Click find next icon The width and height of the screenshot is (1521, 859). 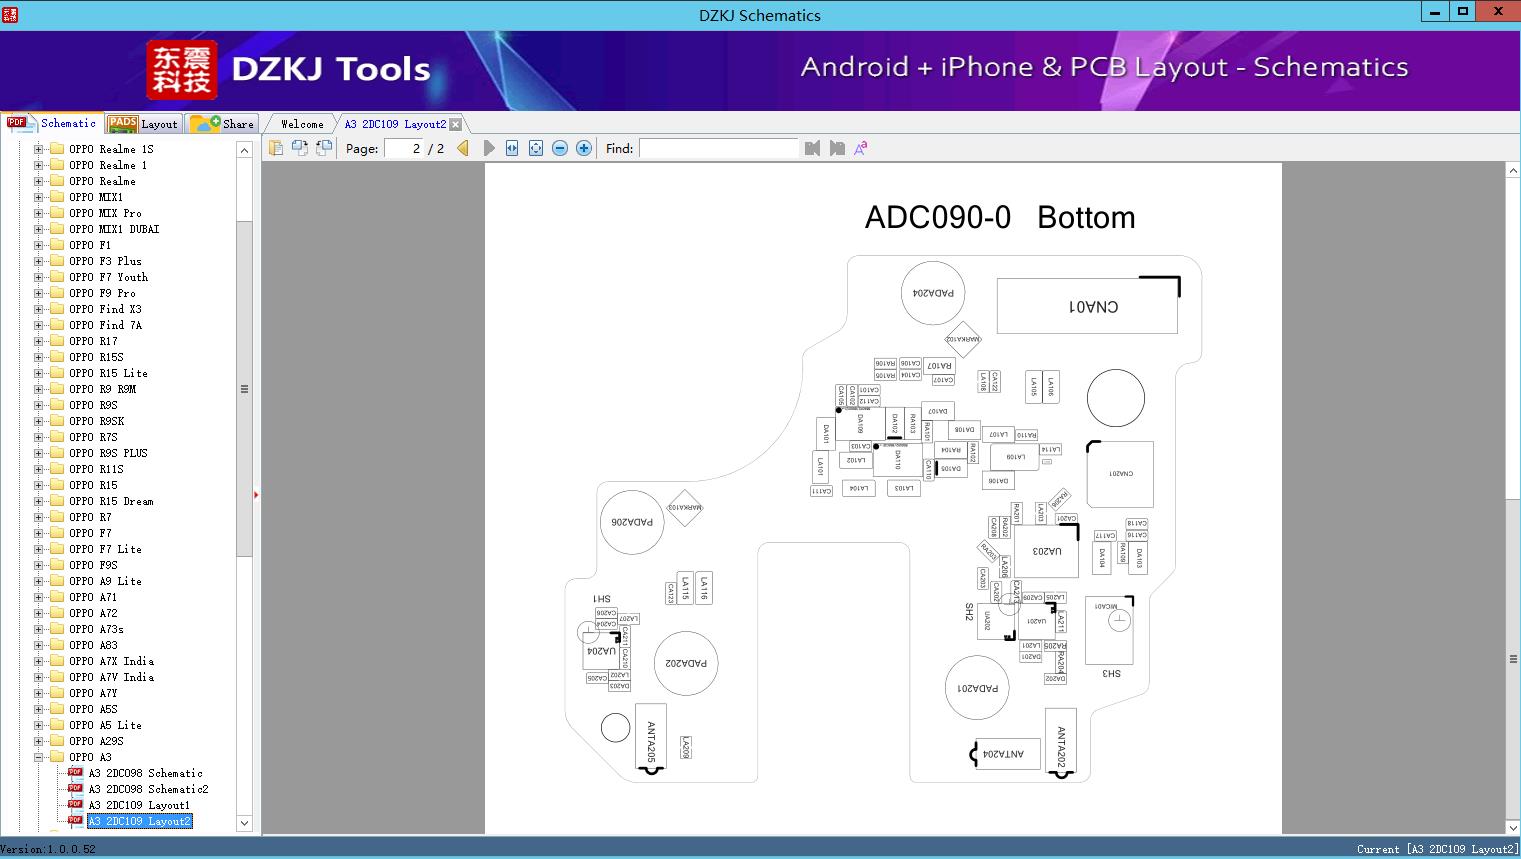click(x=837, y=148)
